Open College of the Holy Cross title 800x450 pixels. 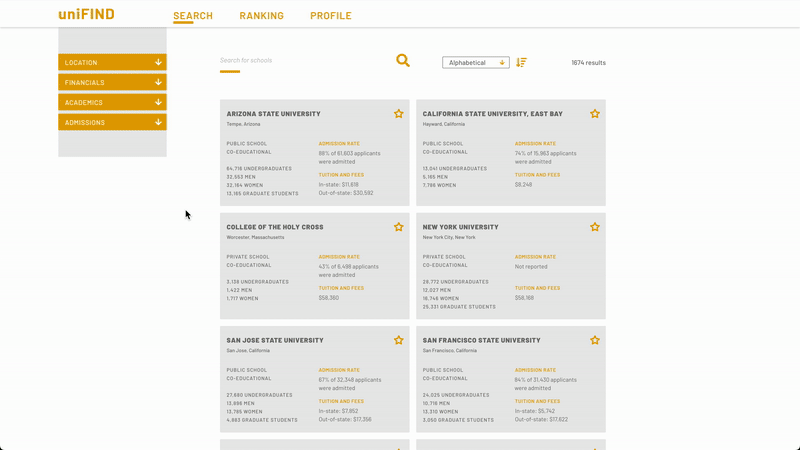(x=275, y=227)
